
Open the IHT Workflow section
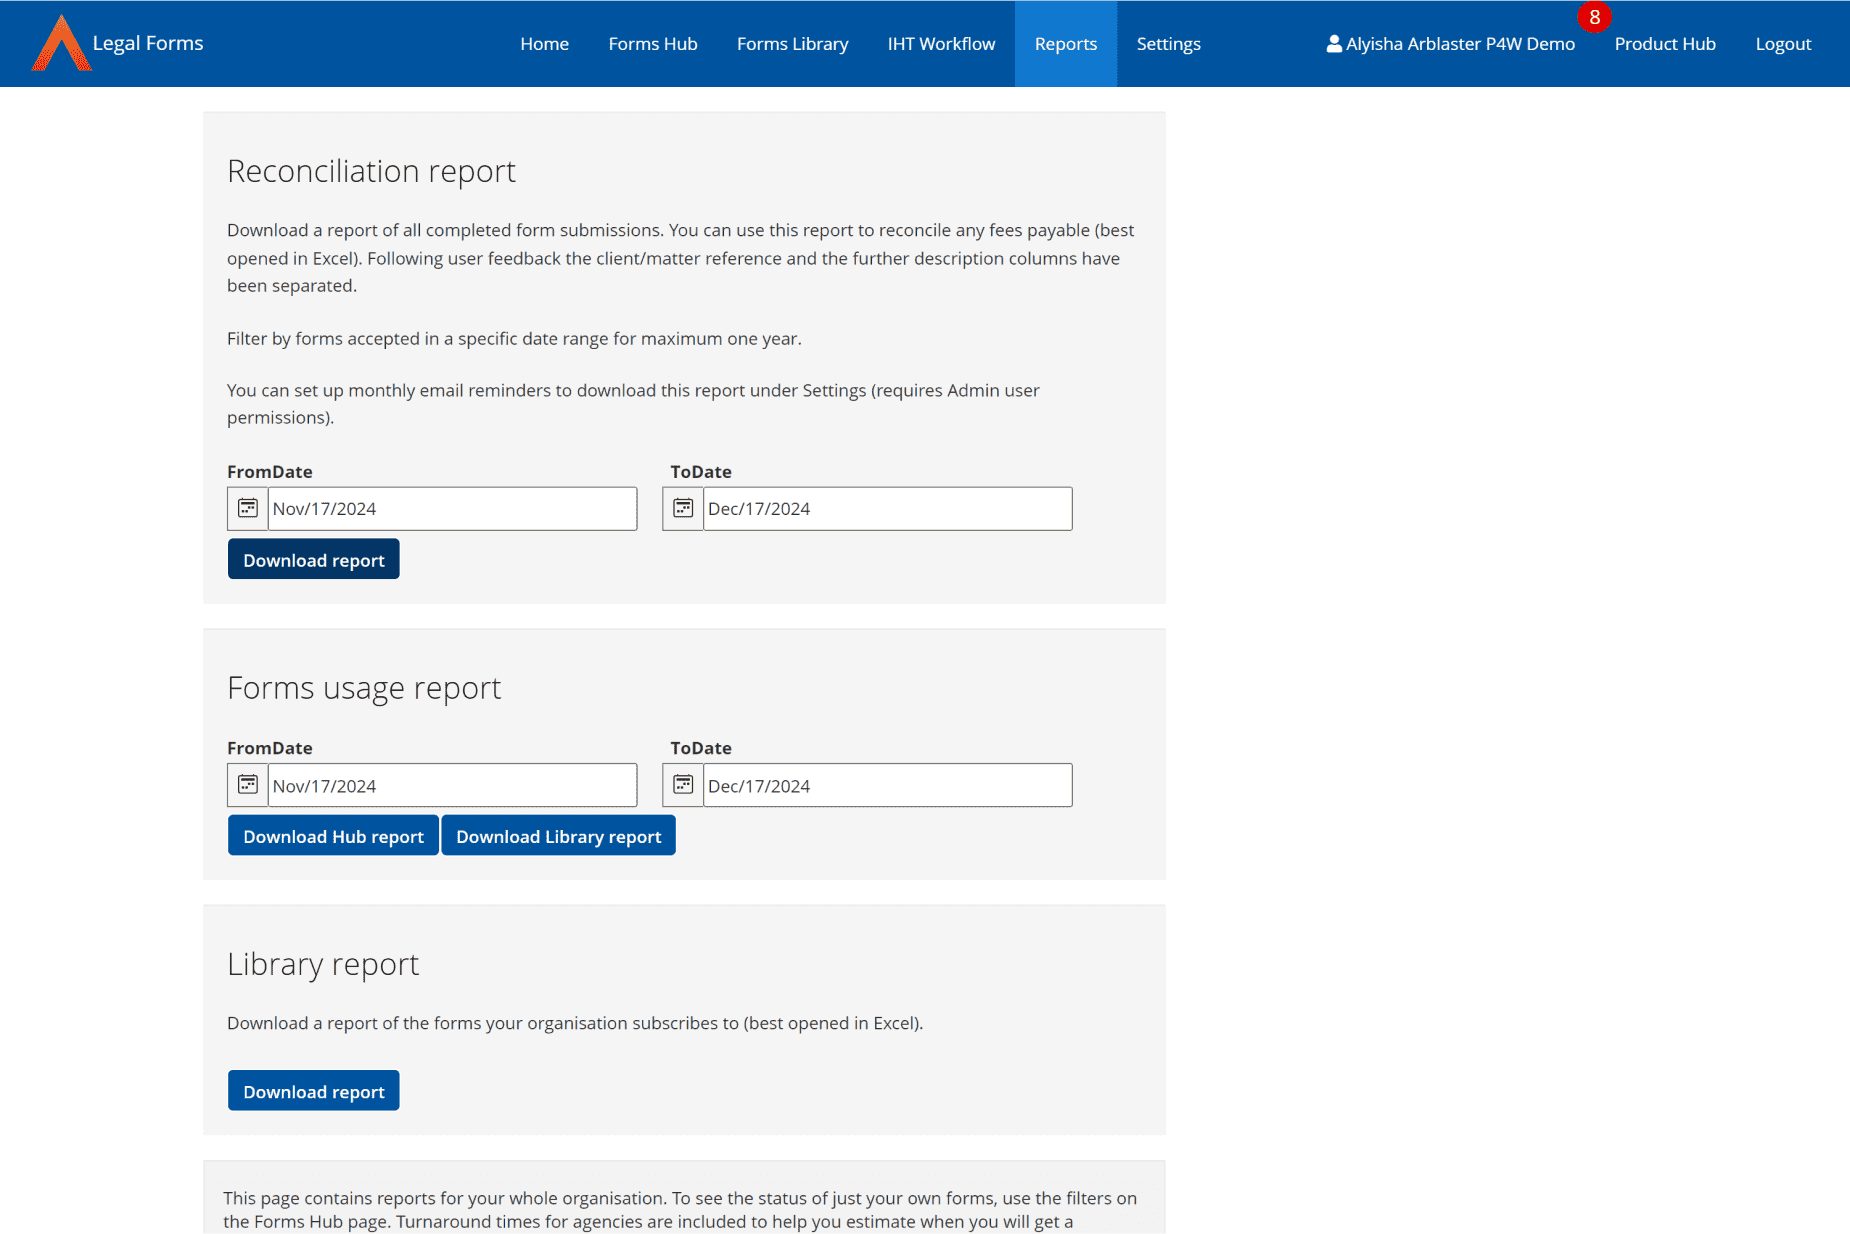(941, 44)
